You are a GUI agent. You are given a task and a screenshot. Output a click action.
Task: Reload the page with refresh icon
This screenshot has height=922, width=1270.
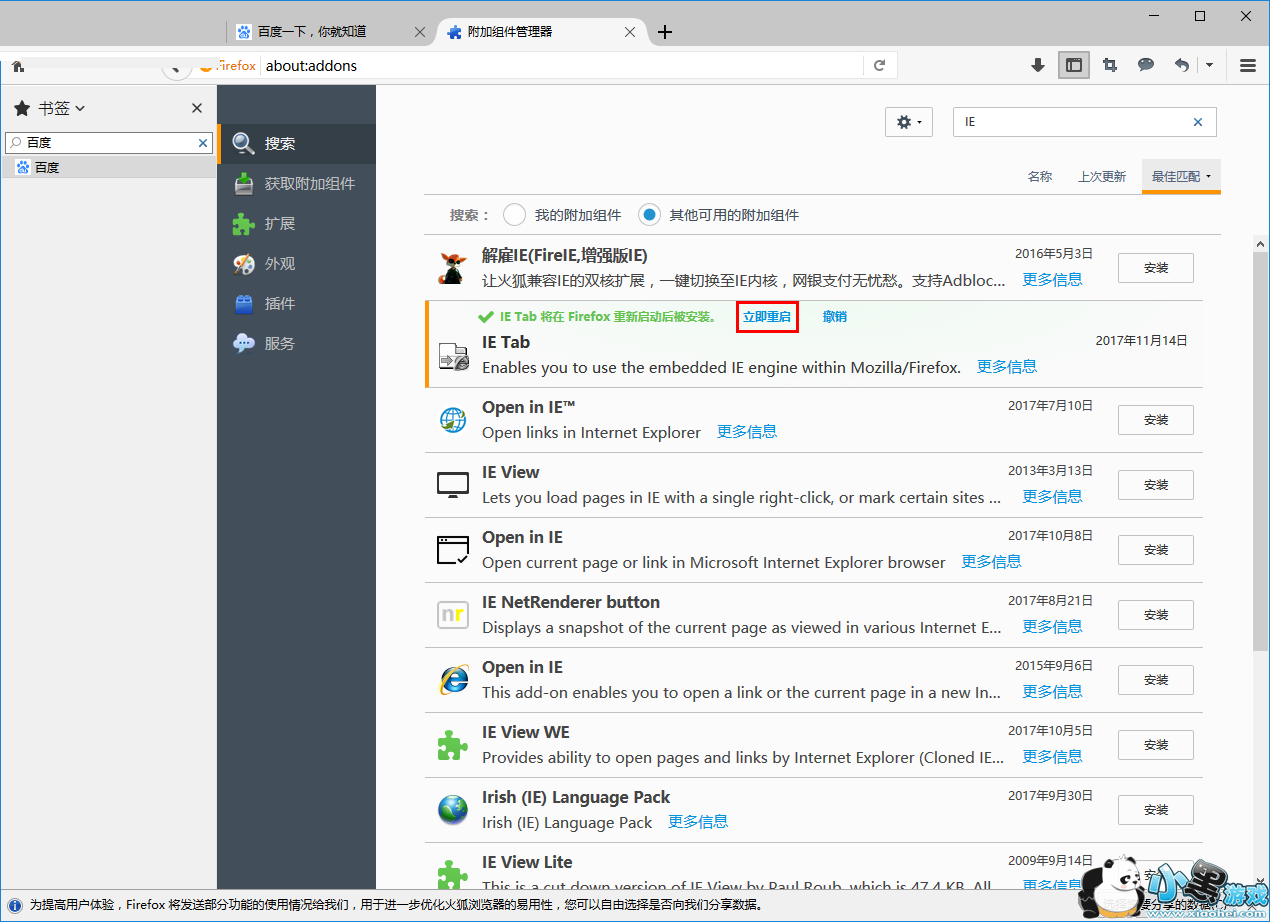880,65
